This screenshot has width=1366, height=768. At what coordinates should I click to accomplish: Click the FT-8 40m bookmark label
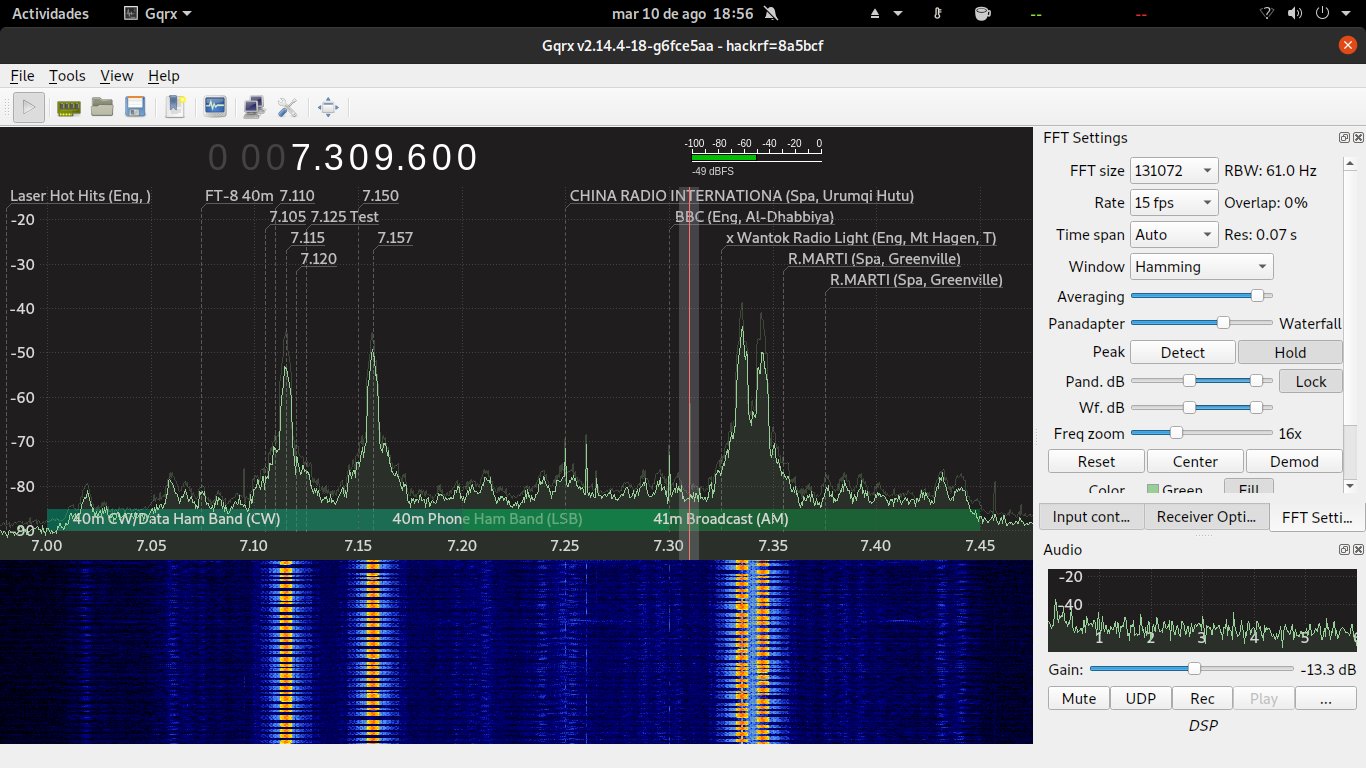[239, 196]
